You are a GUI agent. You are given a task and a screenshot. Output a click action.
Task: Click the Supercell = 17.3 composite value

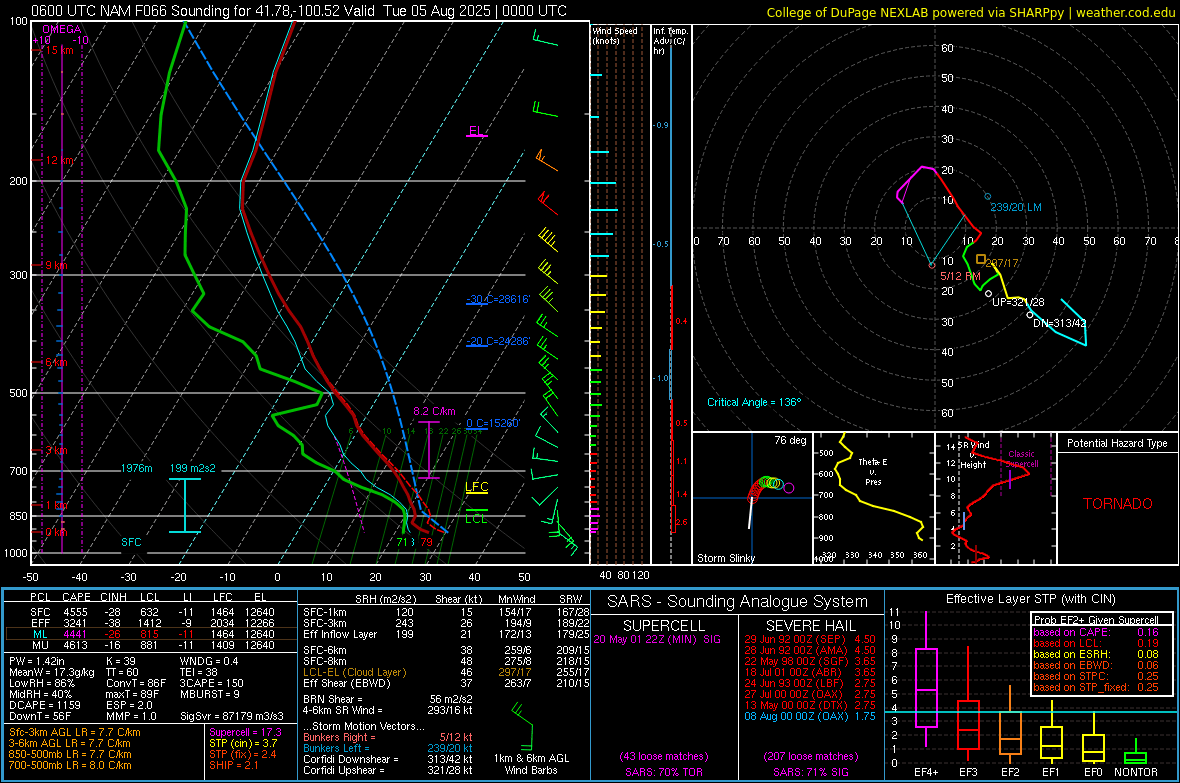(x=245, y=732)
